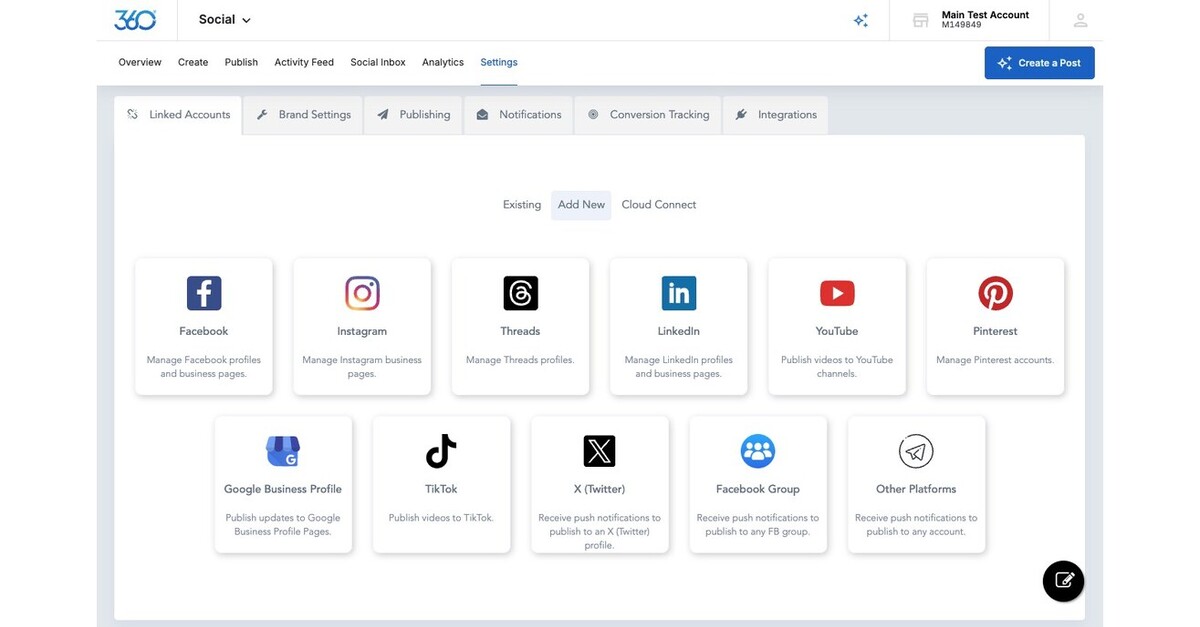Click the Facebook Group people icon

point(758,451)
